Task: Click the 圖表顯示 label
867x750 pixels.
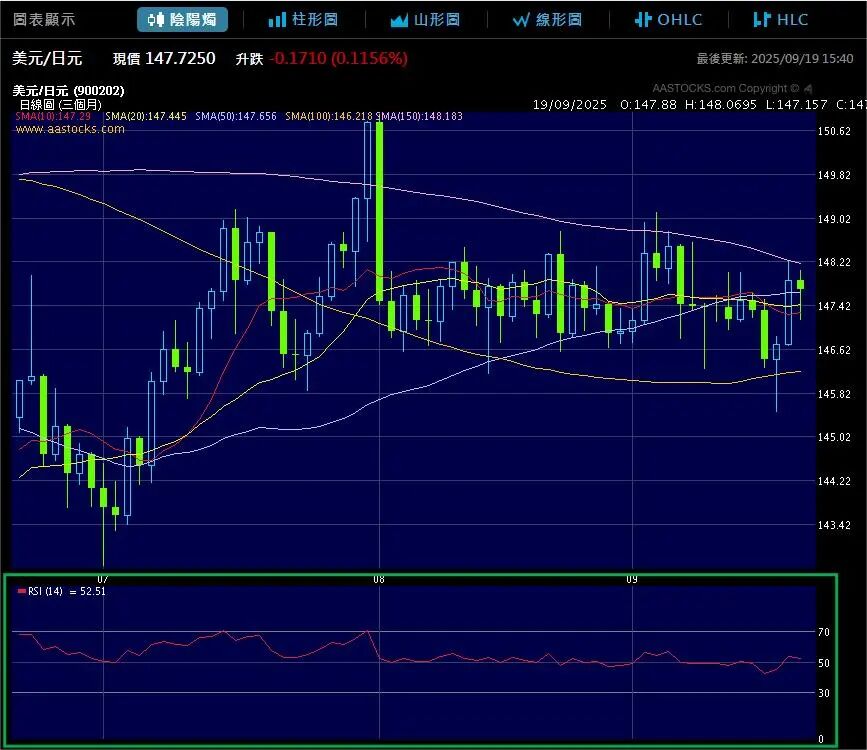Action: (44, 20)
